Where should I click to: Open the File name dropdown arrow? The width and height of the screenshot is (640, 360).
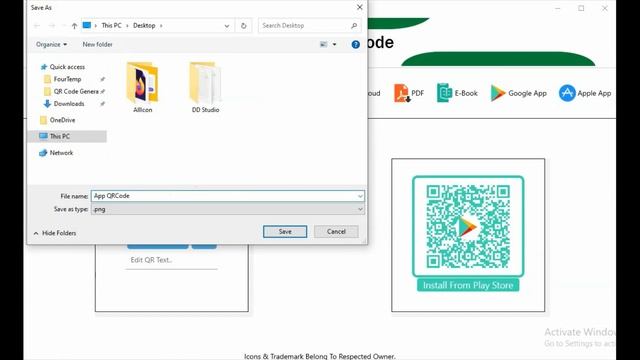[360, 196]
